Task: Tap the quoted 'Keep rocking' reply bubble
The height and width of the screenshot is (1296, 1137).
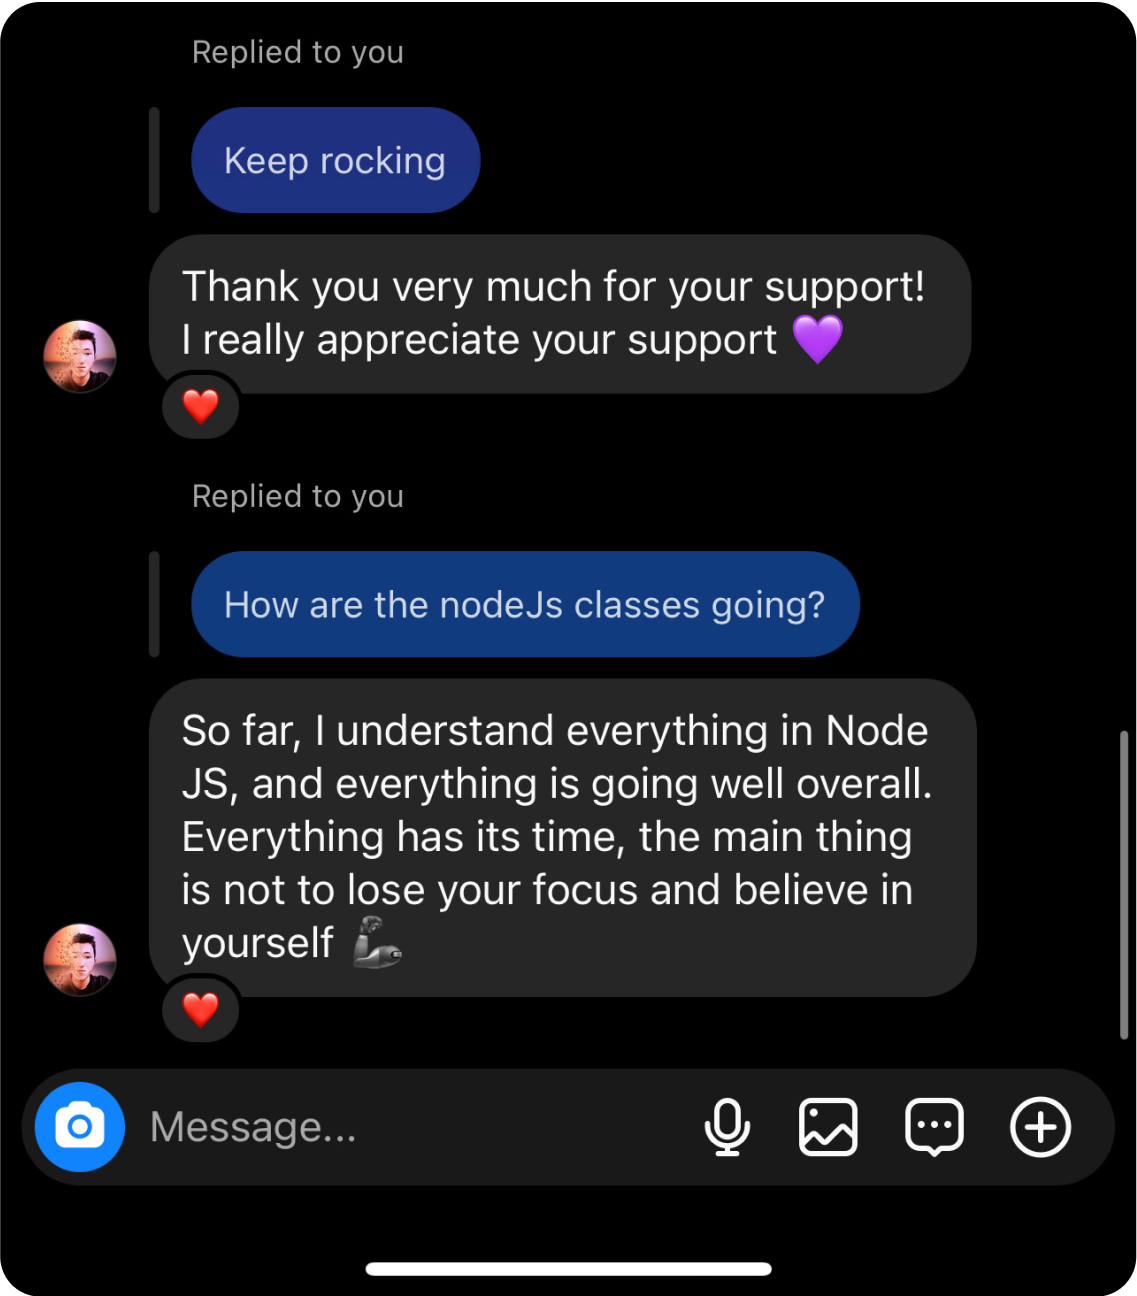Action: tap(336, 160)
